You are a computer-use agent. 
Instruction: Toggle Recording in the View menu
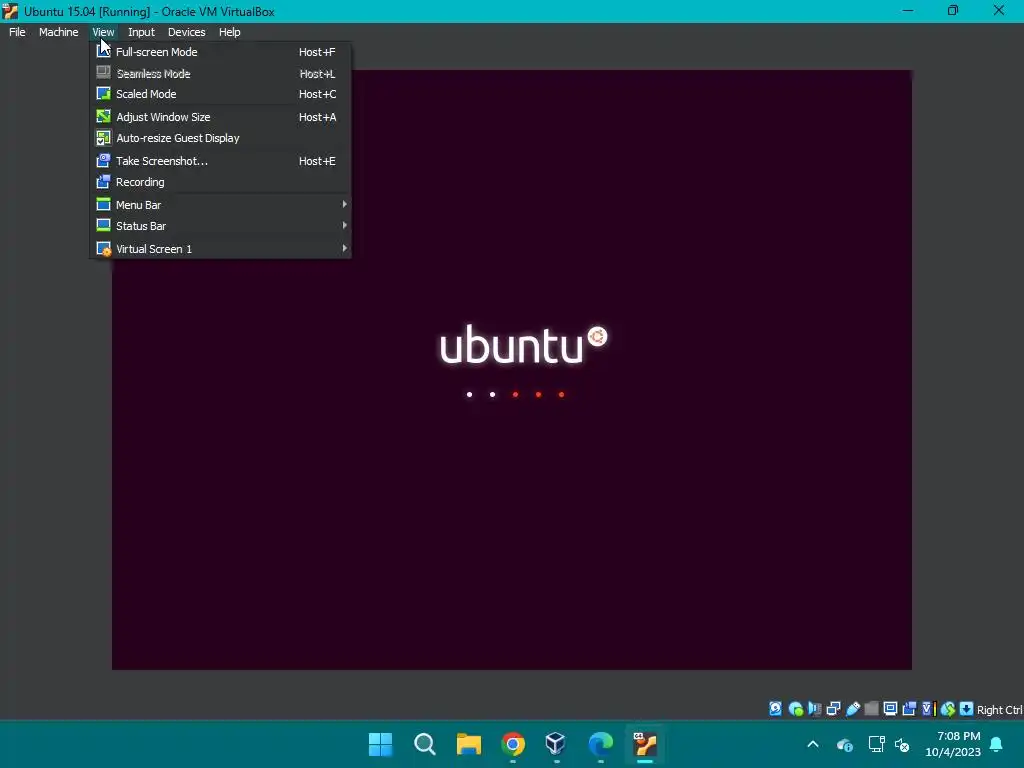pyautogui.click(x=222, y=182)
